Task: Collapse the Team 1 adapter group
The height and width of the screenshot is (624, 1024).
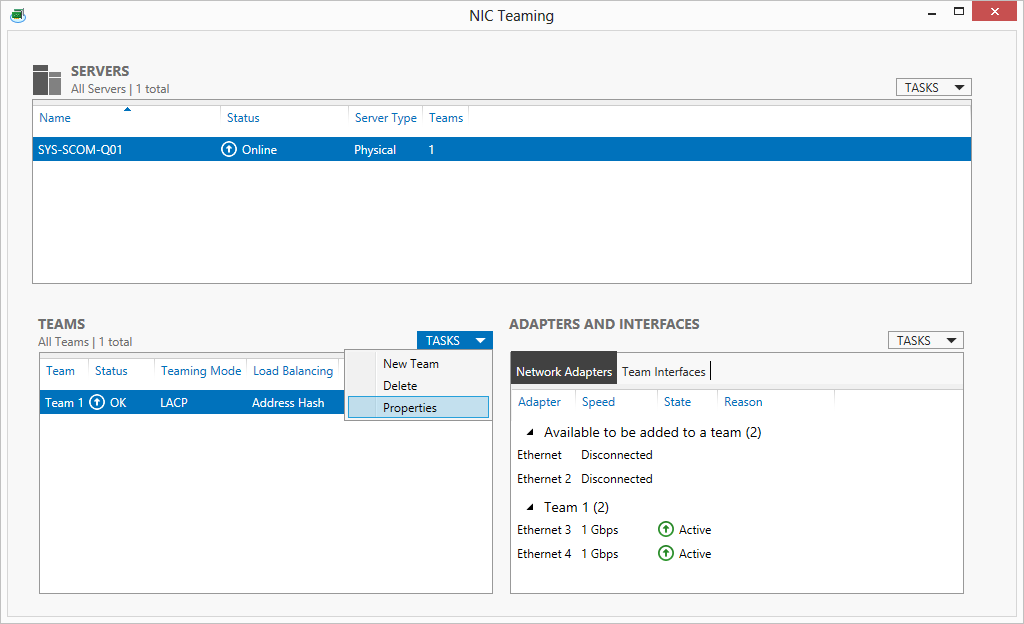Action: pyautogui.click(x=529, y=508)
